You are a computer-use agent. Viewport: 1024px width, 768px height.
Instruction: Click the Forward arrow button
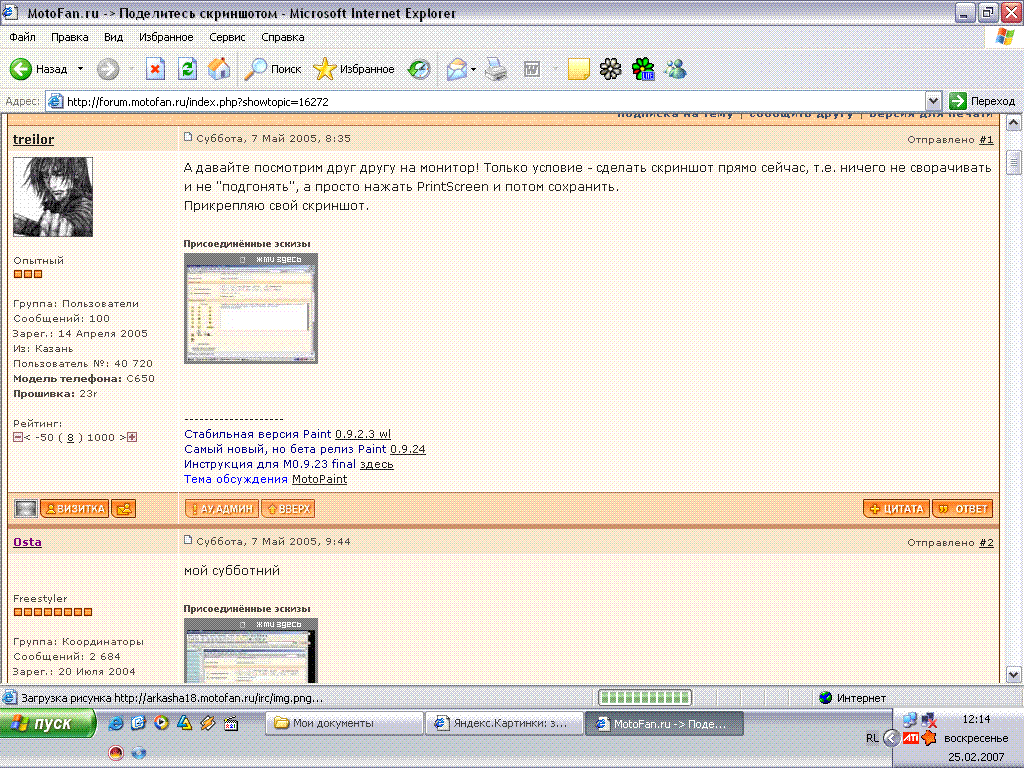[x=108, y=69]
